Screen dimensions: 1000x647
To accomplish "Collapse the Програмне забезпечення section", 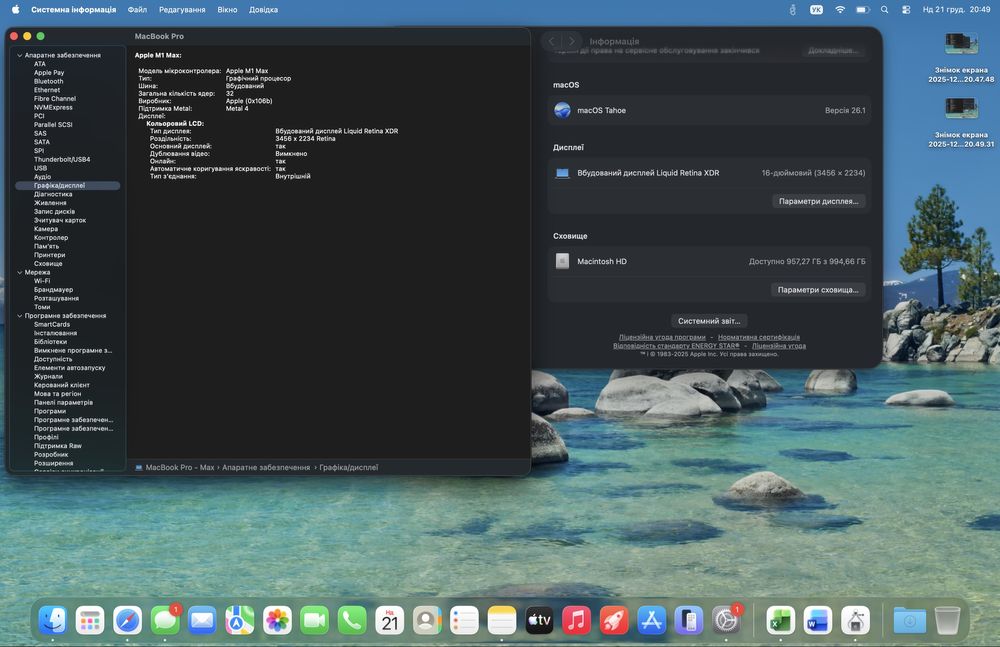I will point(19,316).
